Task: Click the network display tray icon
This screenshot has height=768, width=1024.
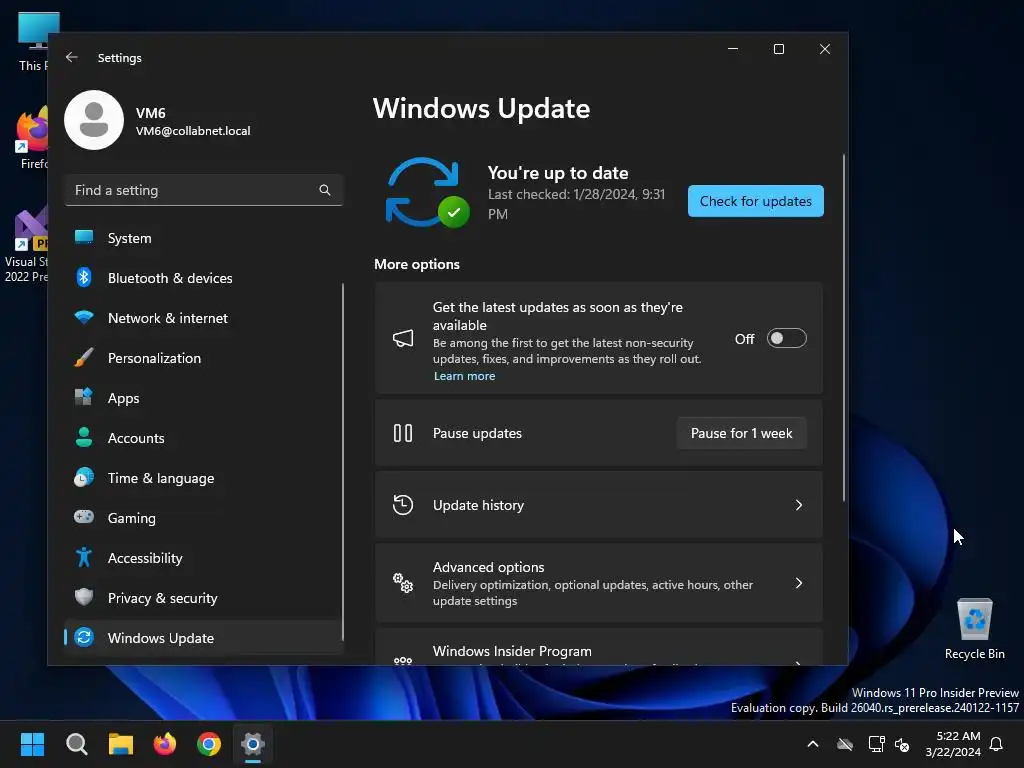Action: 876,744
